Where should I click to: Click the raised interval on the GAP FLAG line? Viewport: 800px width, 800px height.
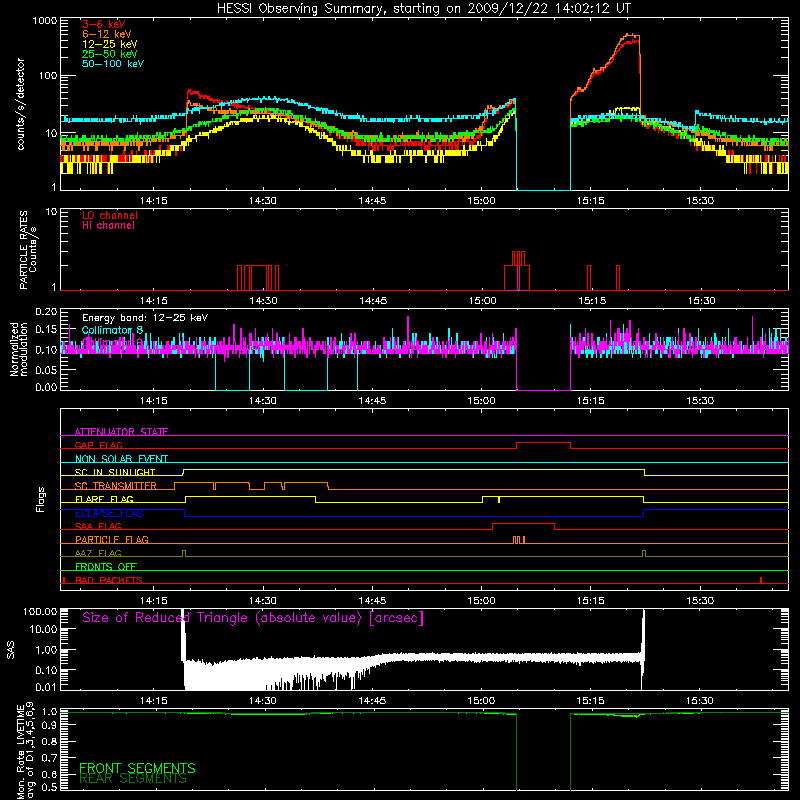coord(543,443)
